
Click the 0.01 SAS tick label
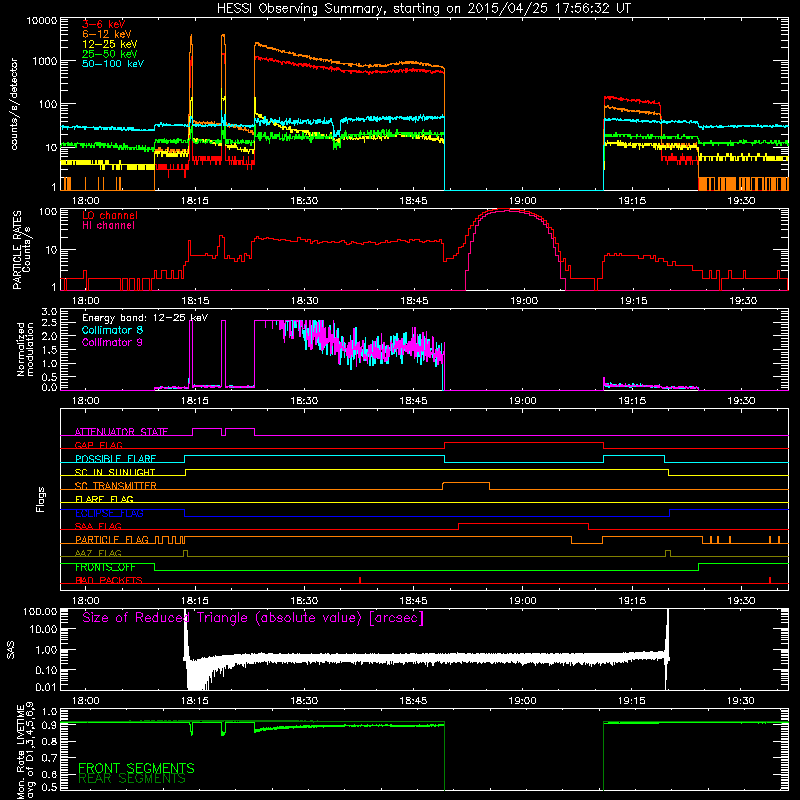pos(46,687)
